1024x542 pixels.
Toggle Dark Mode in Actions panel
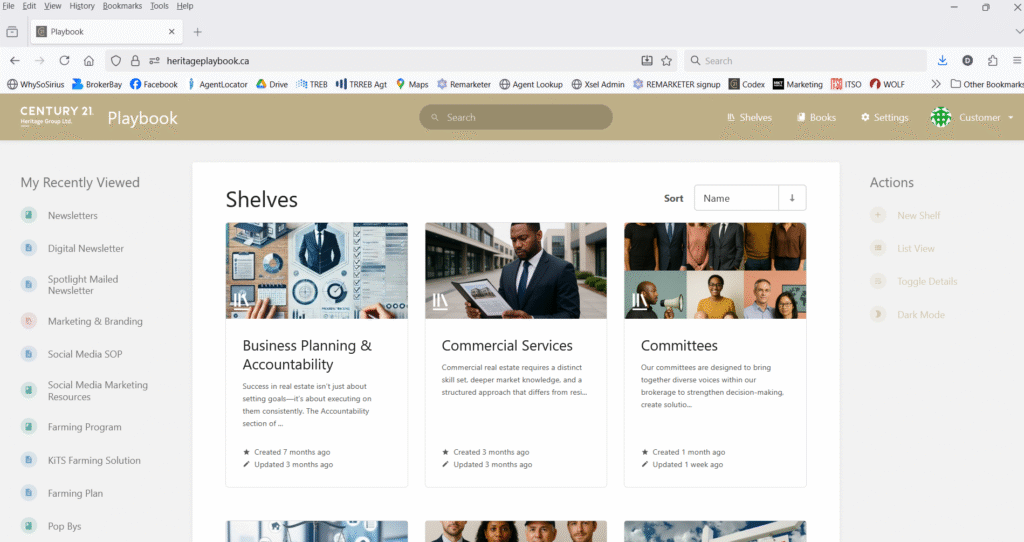[x=878, y=314]
